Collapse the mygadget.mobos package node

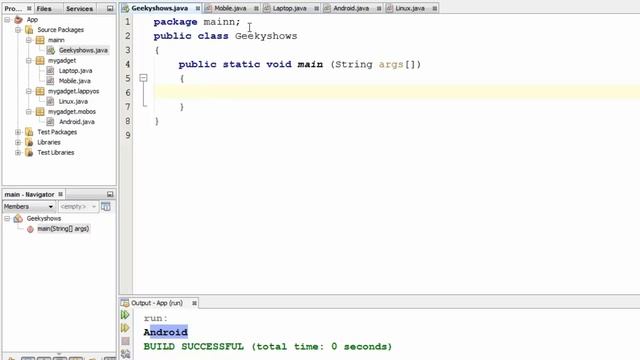coord(29,111)
